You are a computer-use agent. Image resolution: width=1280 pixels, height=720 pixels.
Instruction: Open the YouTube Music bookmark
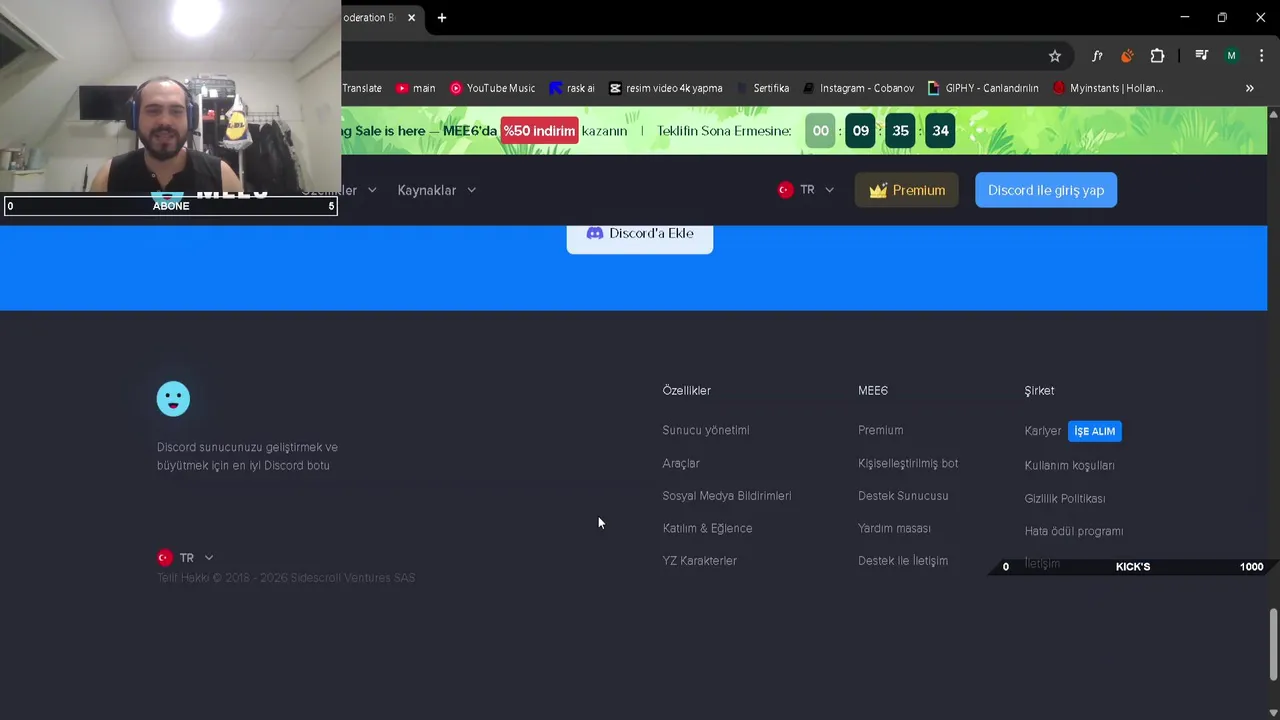[492, 88]
